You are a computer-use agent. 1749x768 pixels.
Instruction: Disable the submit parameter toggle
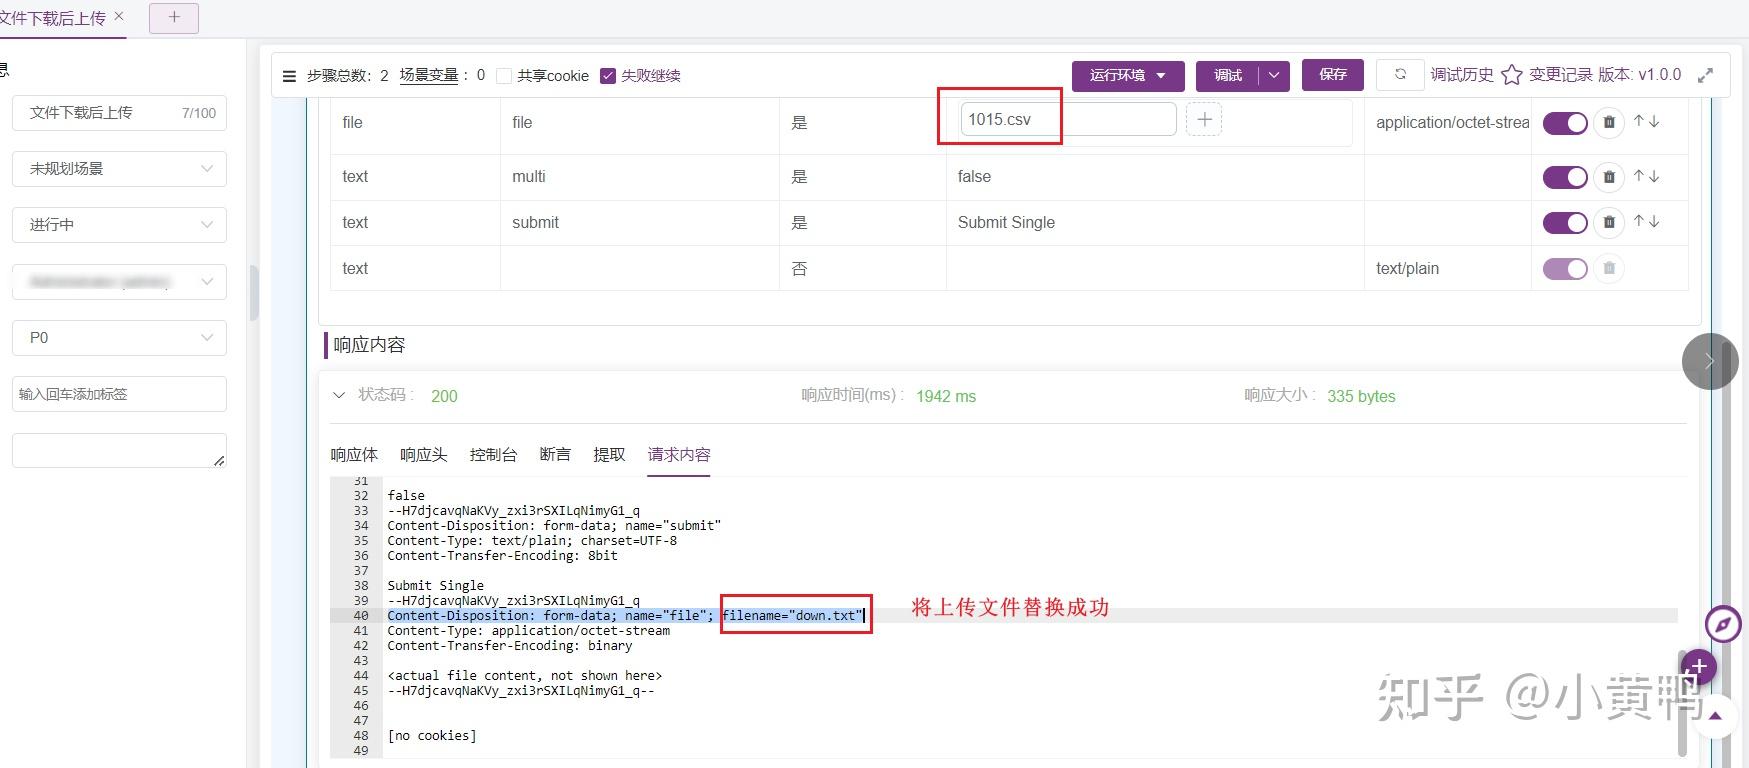[x=1565, y=223]
